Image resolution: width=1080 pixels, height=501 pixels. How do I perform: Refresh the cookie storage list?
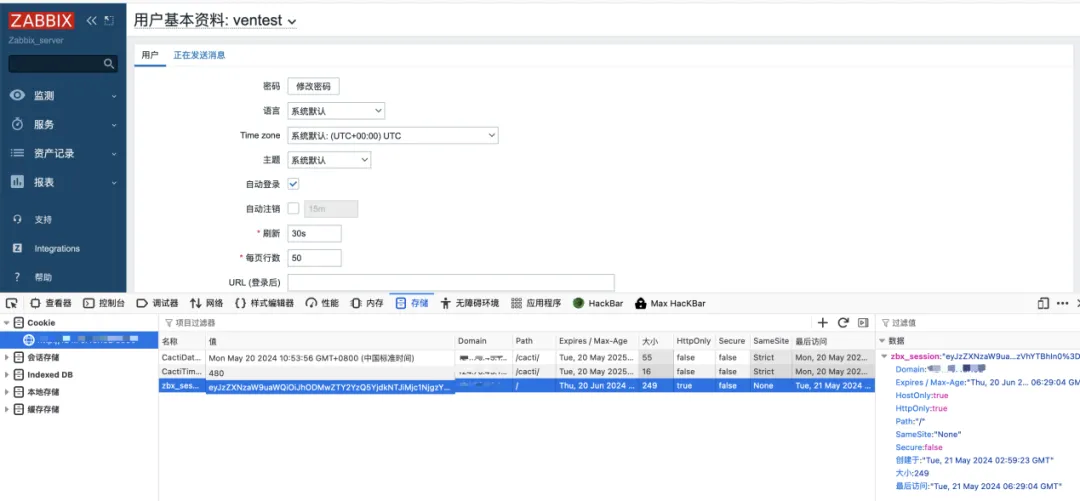click(x=843, y=323)
